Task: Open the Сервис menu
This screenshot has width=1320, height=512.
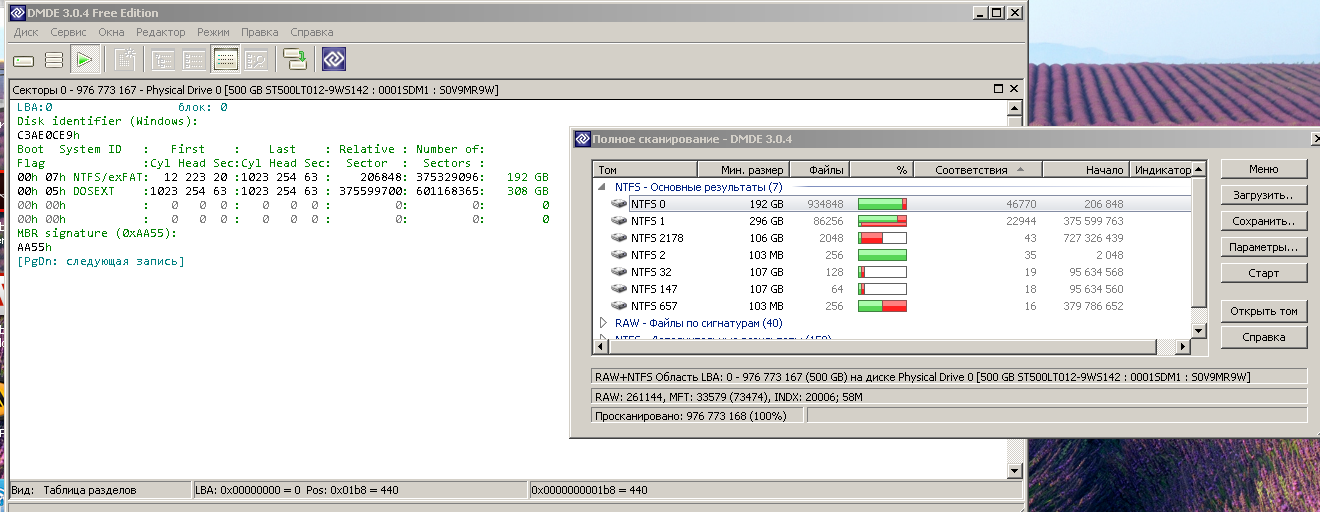Action: point(68,32)
